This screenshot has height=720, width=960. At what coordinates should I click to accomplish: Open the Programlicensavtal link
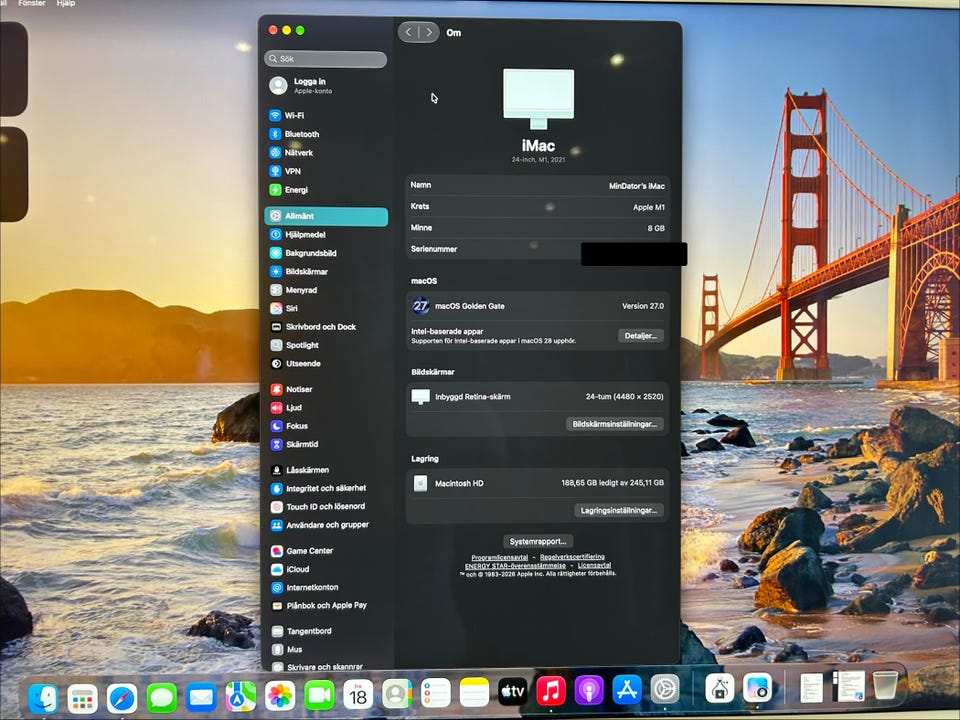[x=500, y=557]
